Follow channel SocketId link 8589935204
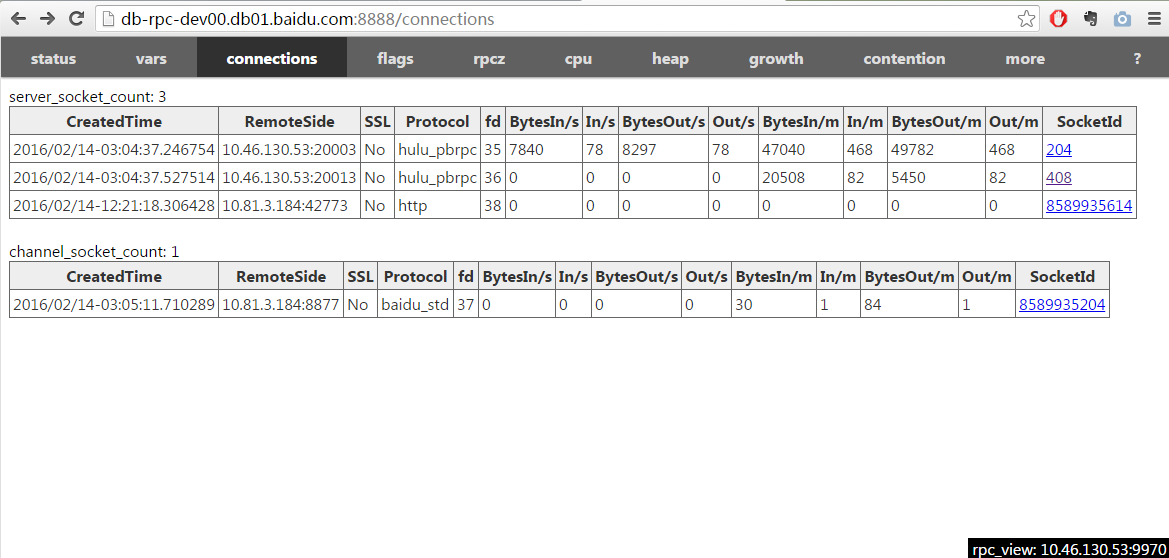 click(1062, 305)
